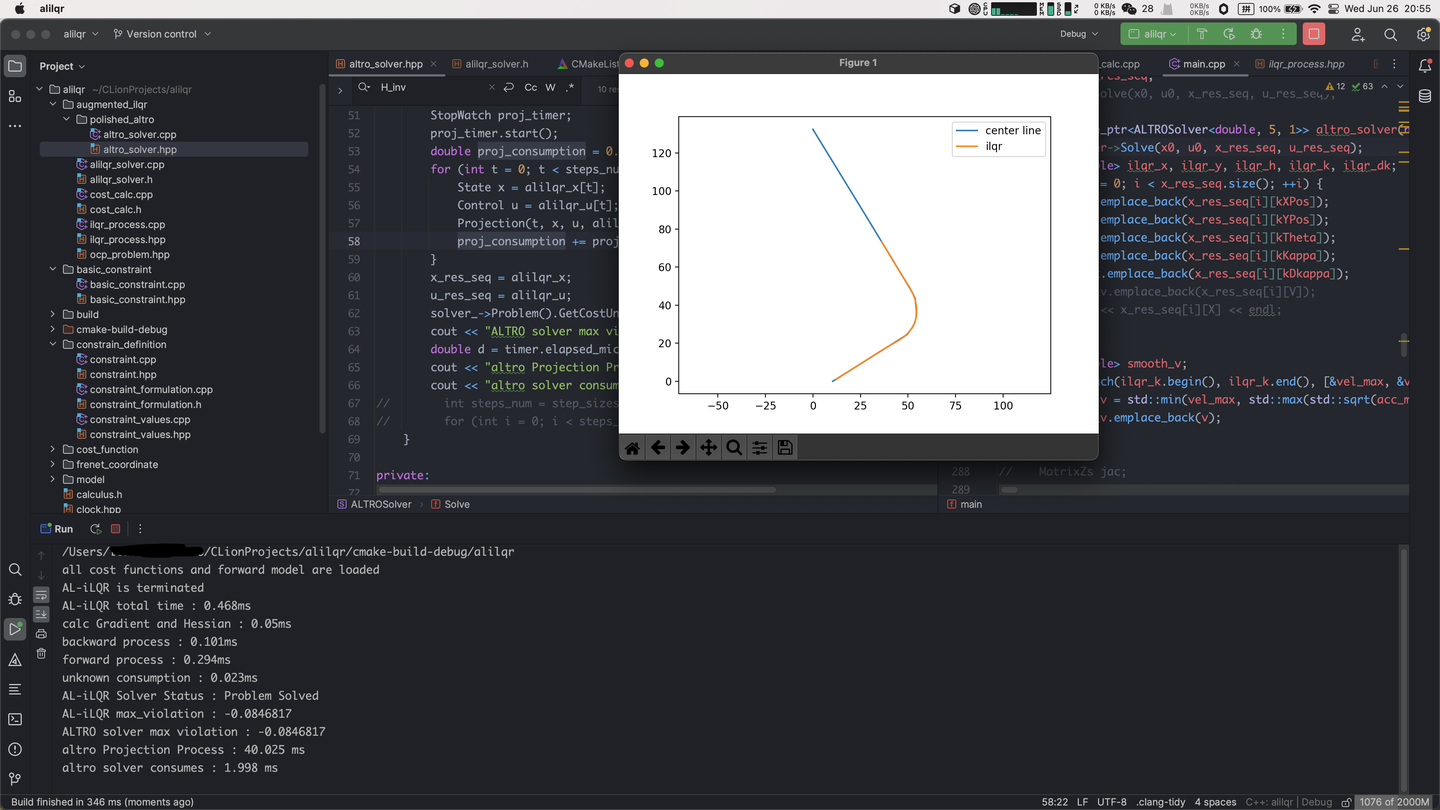The image size is (1440, 810).
Task: Click the H_inv search input field
Action: 430,88
